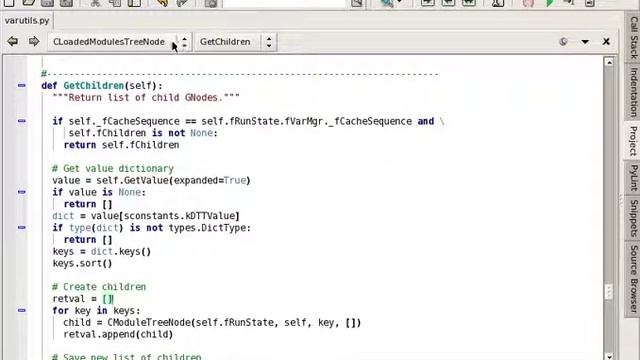The height and width of the screenshot is (360, 640).
Task: Collapse fold at def GetChildren
Action: pos(22,85)
